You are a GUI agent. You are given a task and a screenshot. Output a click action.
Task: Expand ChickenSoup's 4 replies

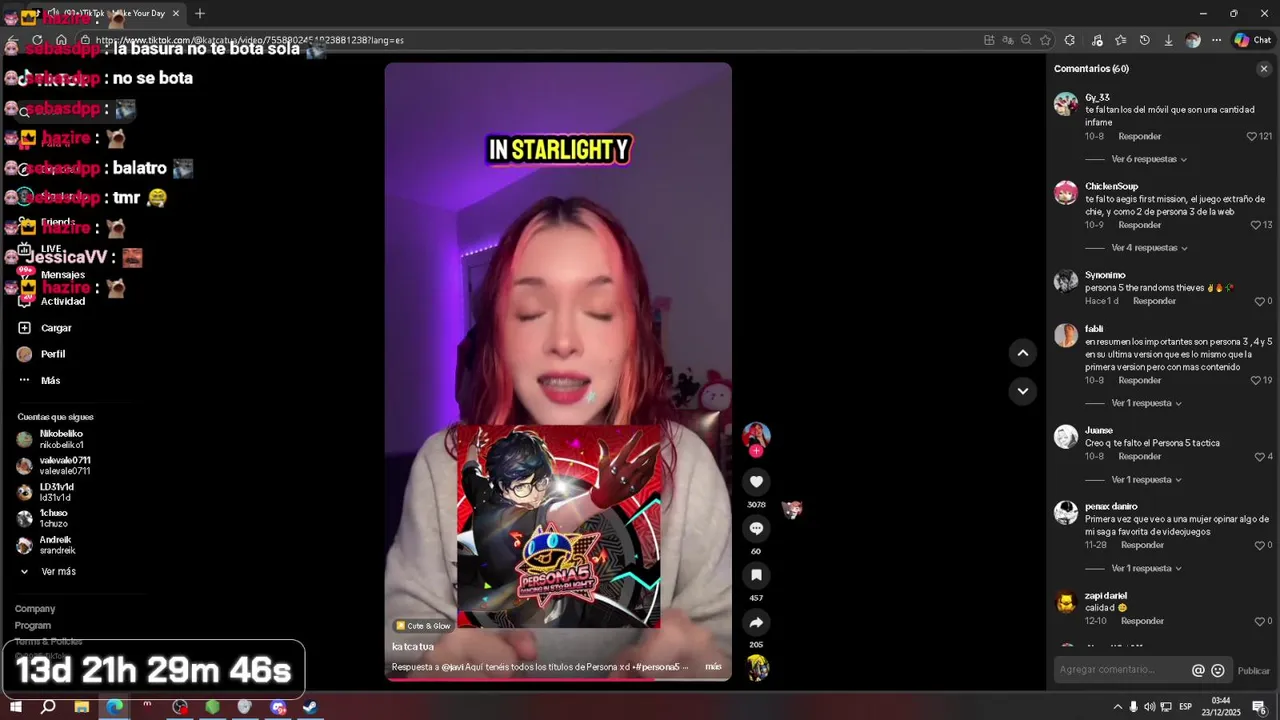point(1149,248)
